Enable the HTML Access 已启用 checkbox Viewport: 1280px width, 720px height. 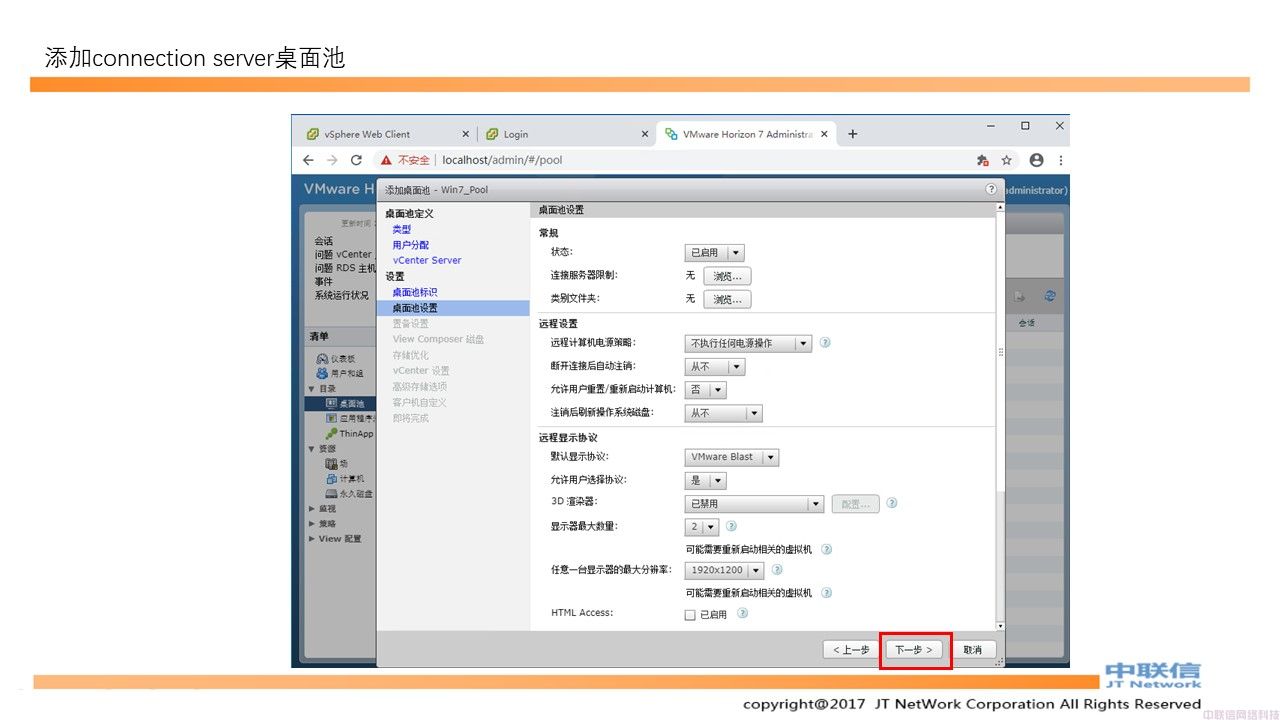coord(689,615)
